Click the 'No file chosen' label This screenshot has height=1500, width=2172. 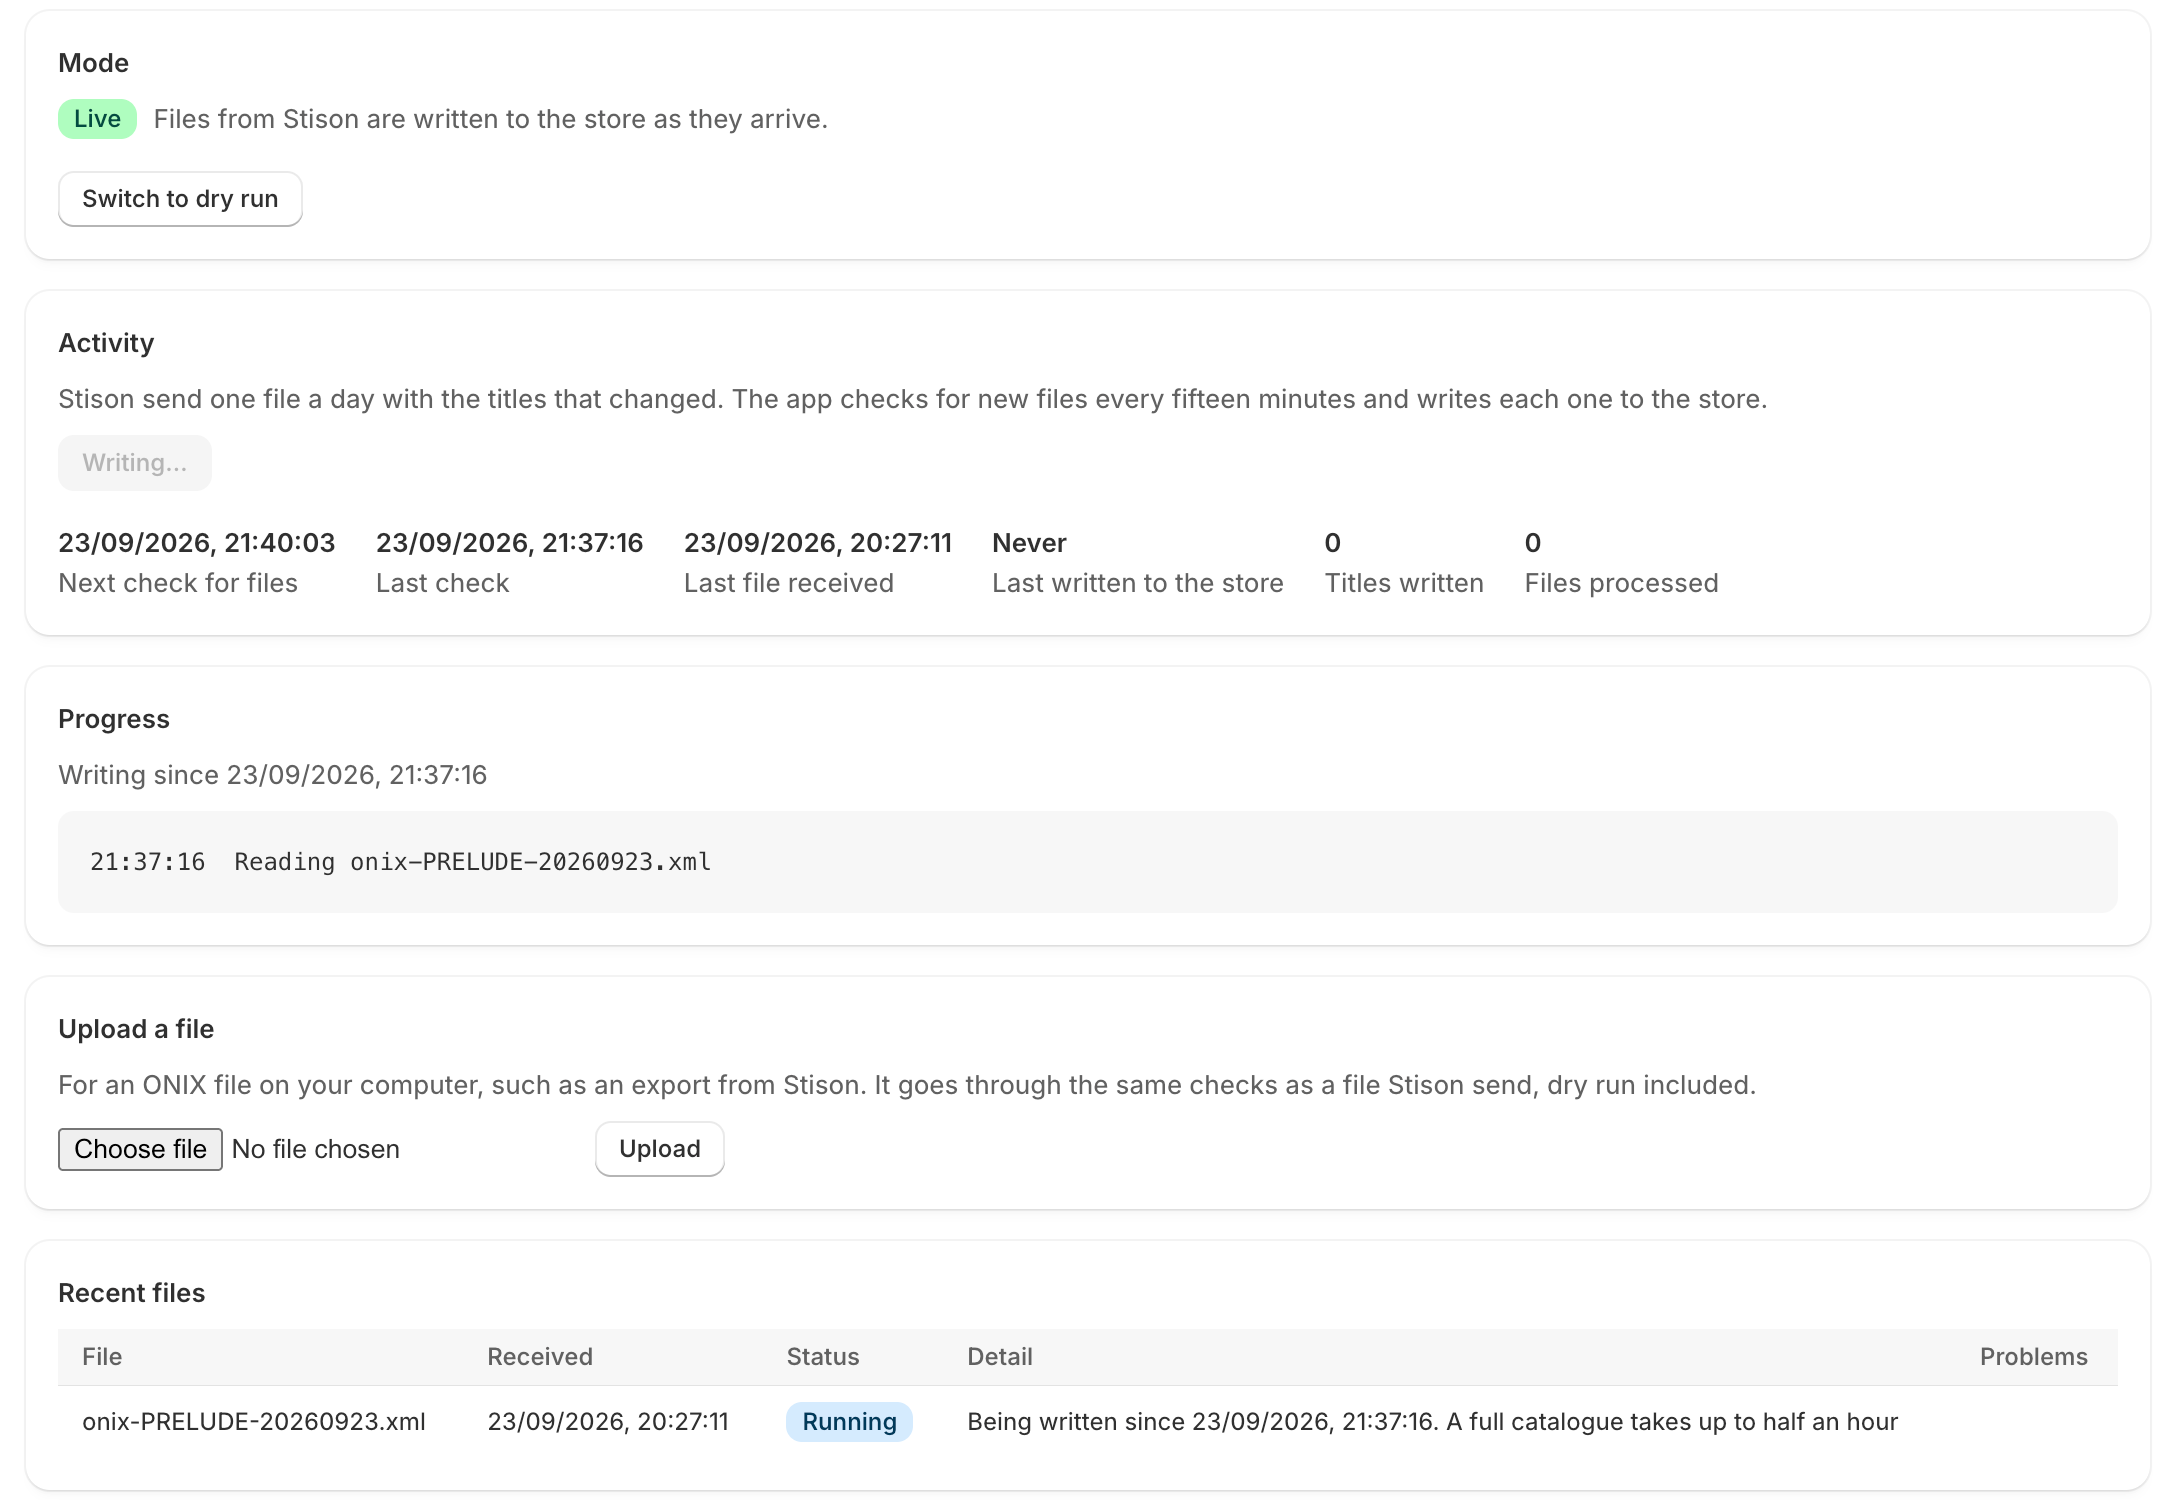click(316, 1149)
